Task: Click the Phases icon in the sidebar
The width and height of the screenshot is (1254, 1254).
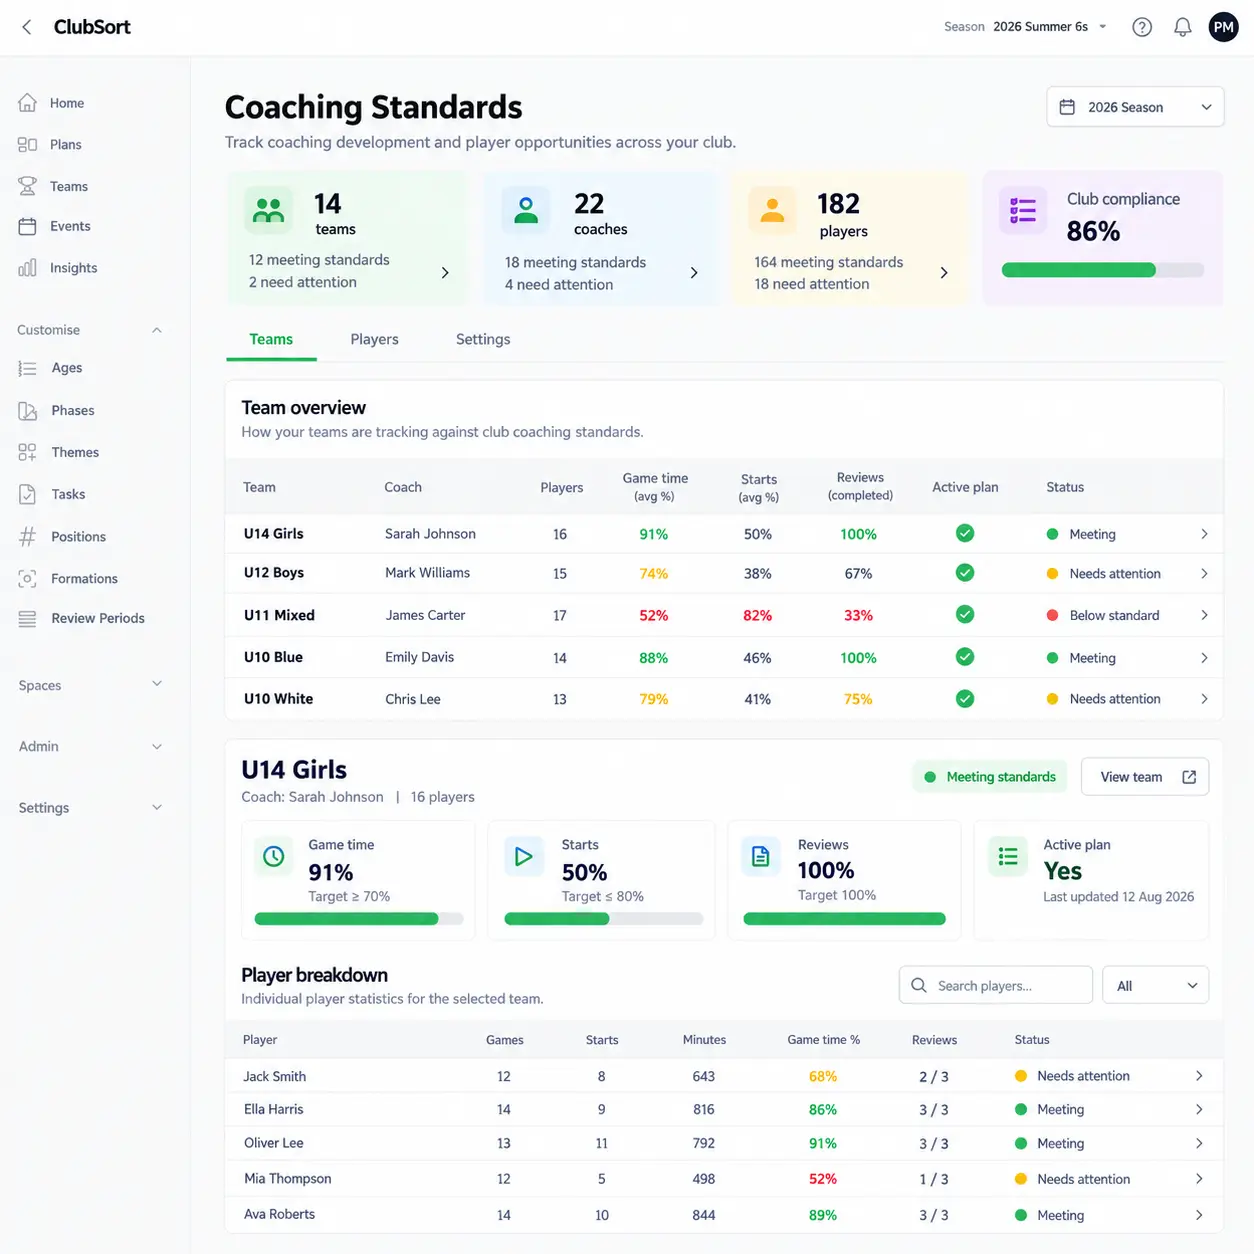Action: [x=28, y=410]
